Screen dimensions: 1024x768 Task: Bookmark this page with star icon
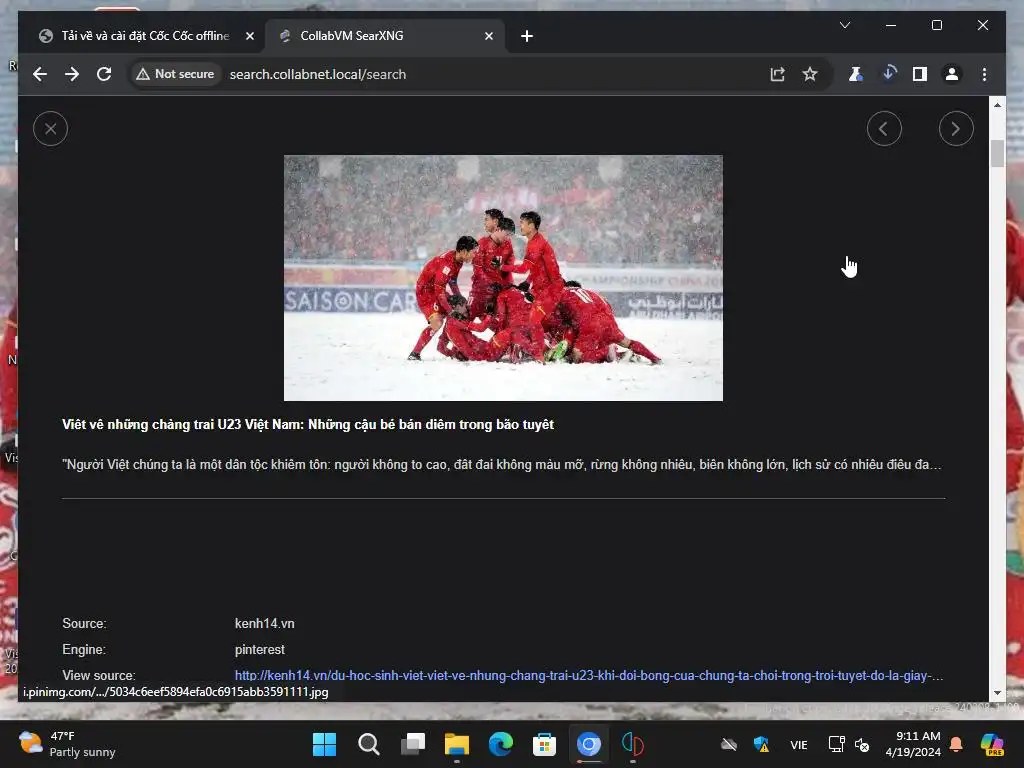point(810,74)
